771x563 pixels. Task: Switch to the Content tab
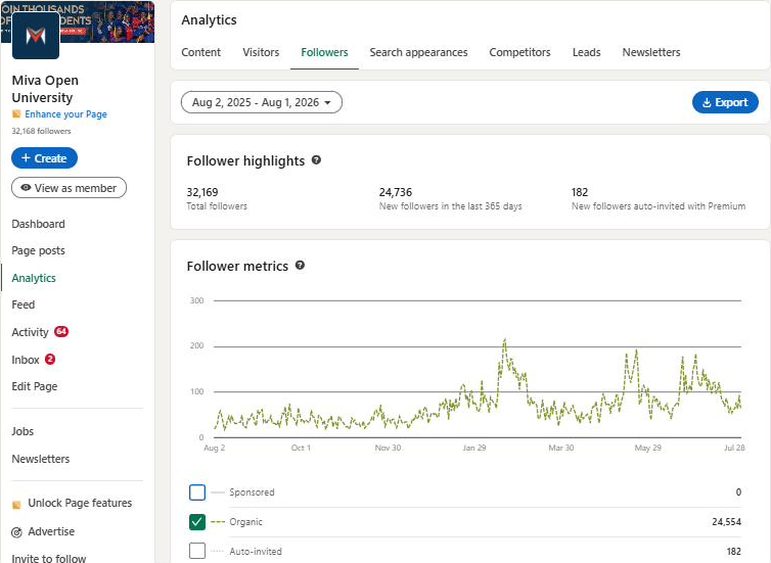[201, 52]
